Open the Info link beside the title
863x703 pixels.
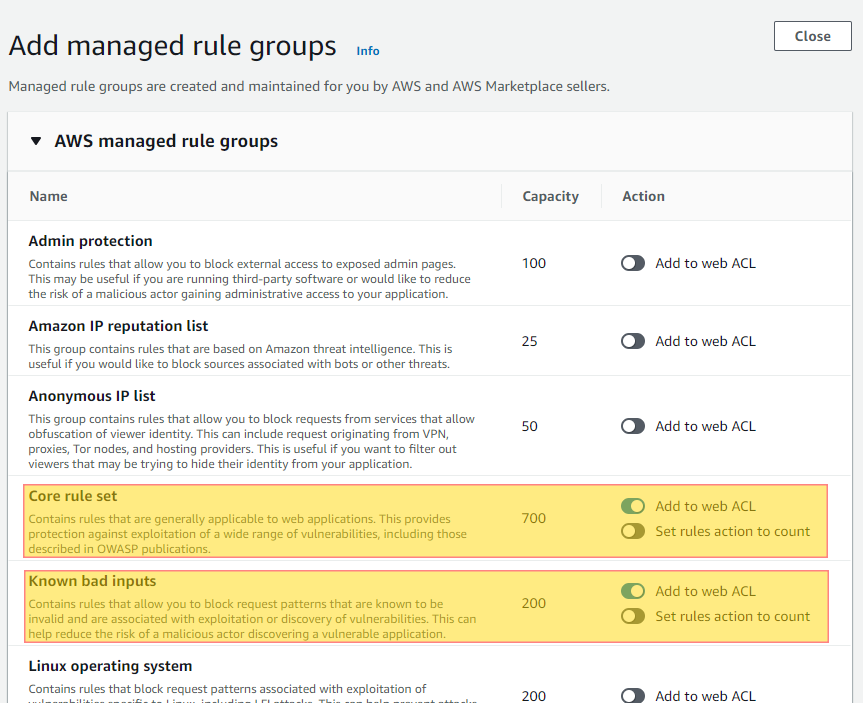tap(368, 51)
